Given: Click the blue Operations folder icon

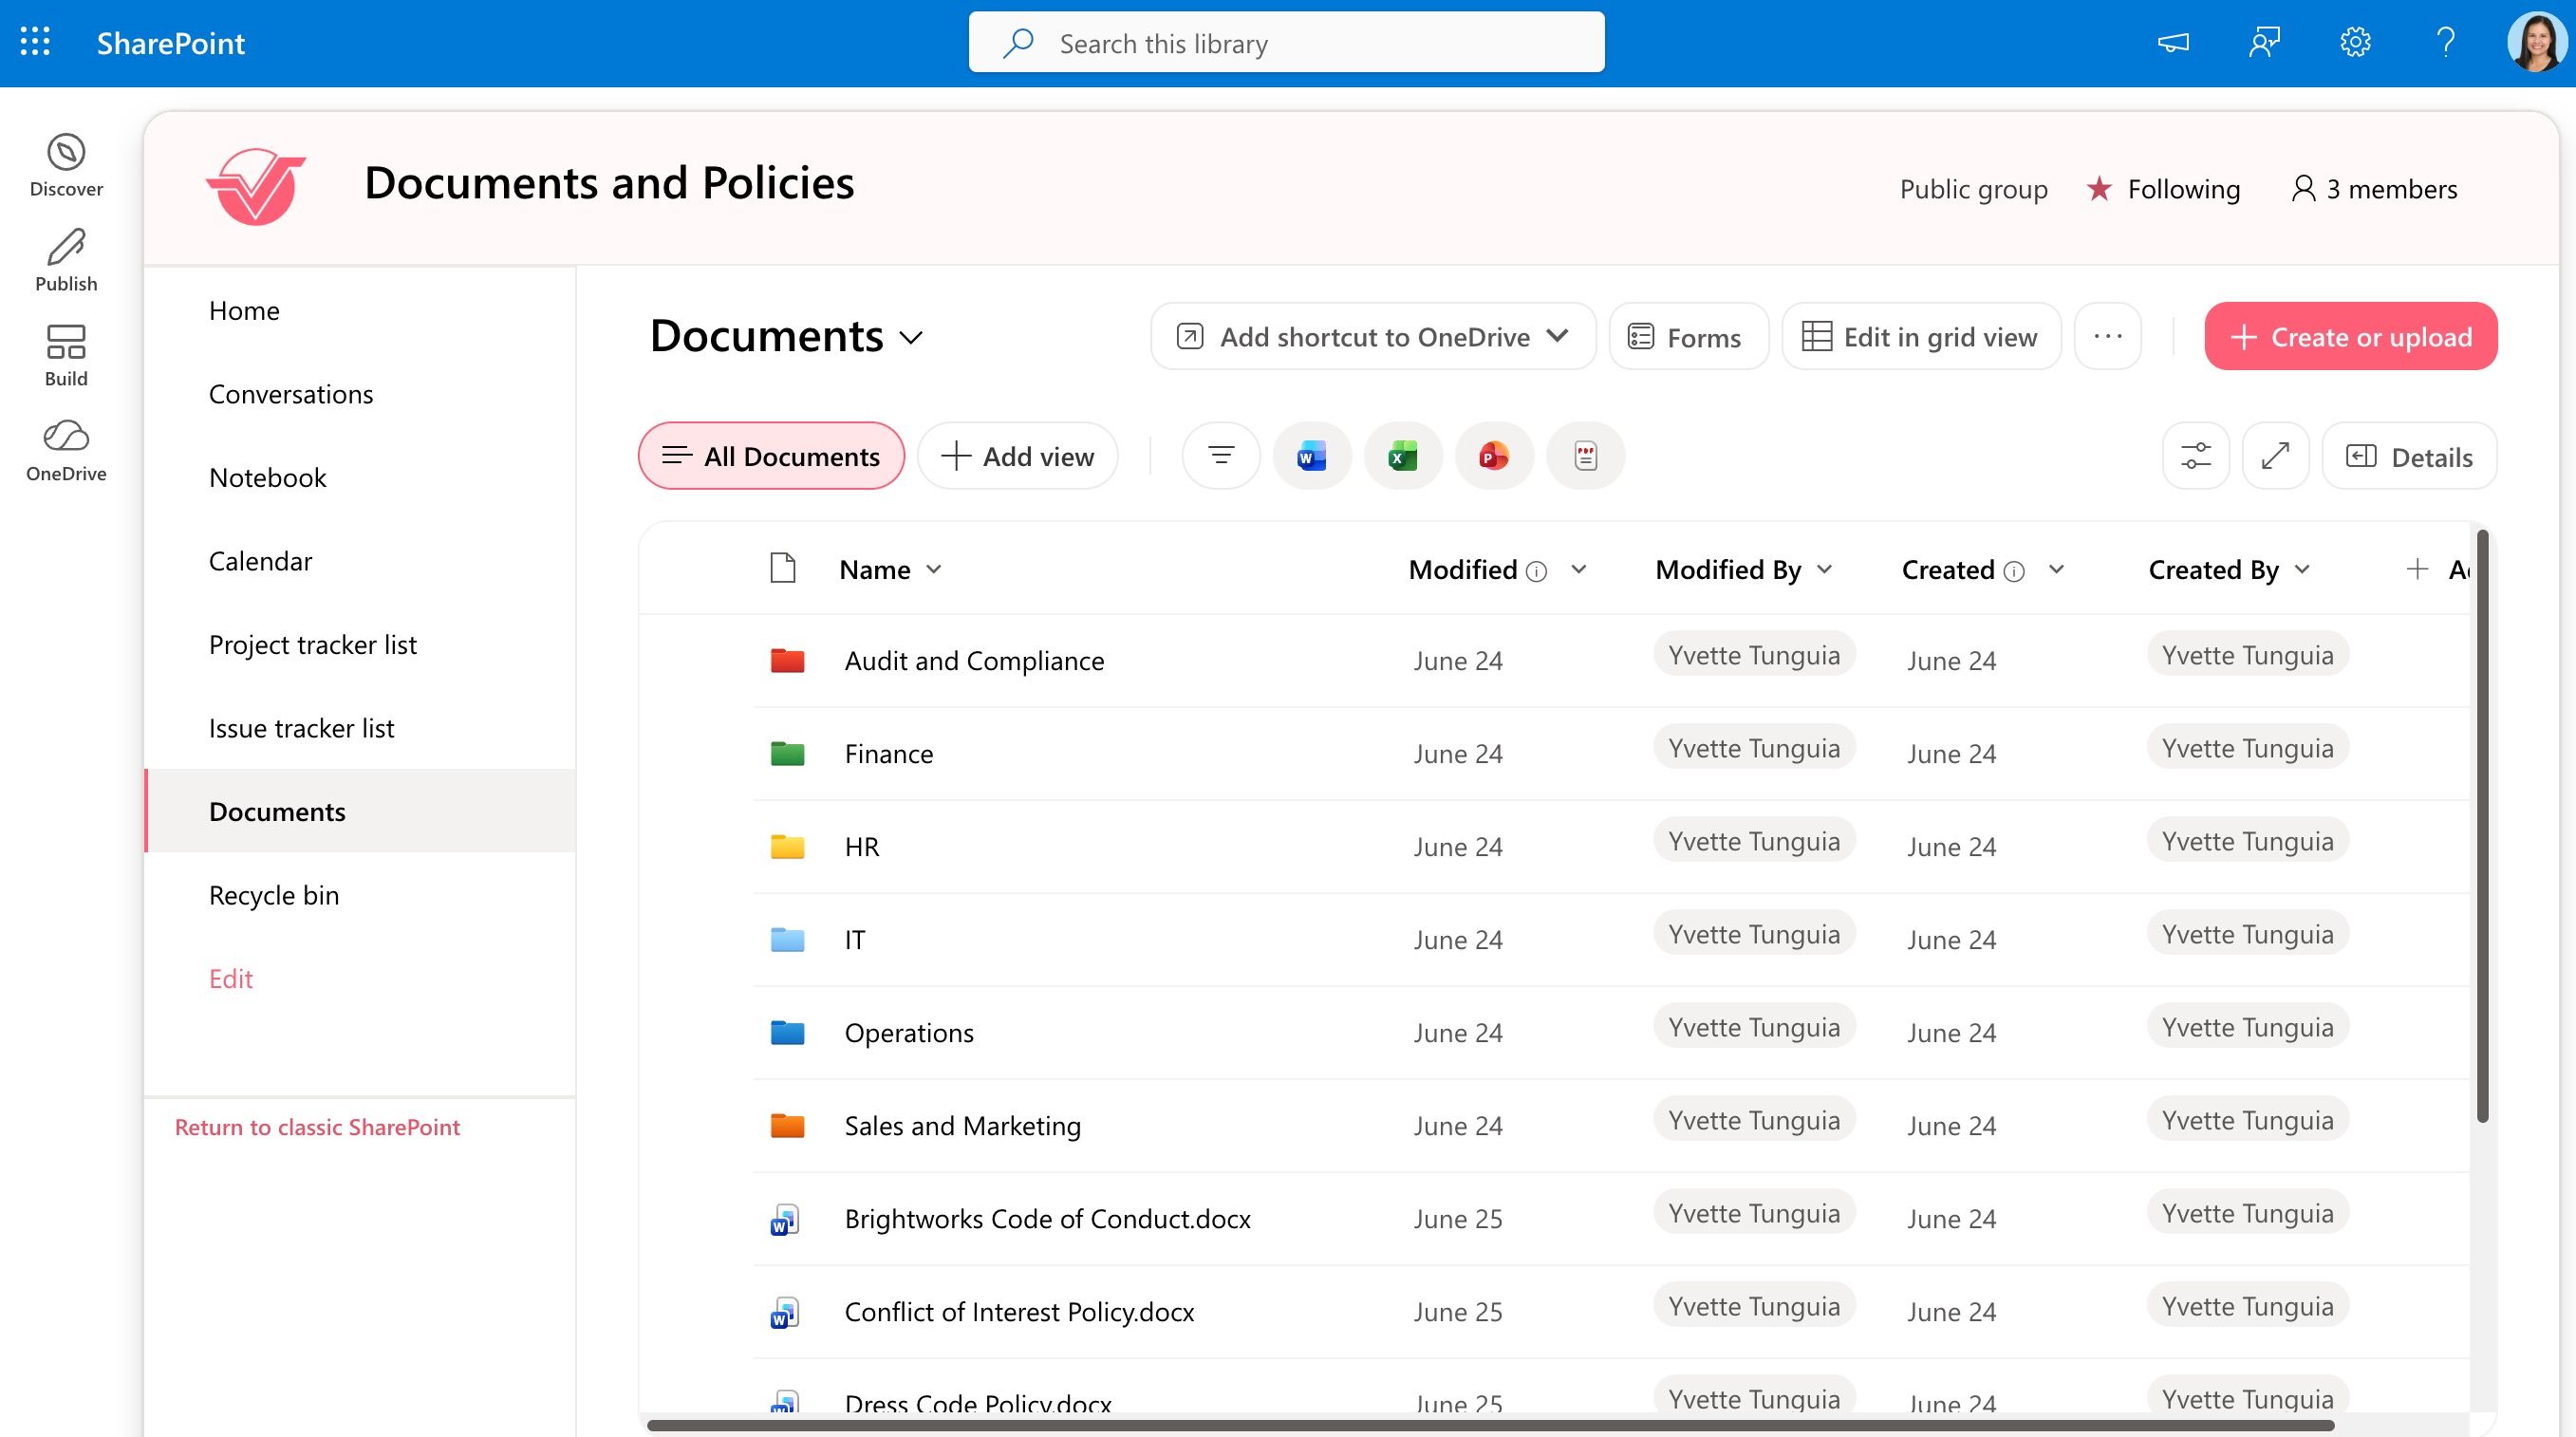Looking at the screenshot, I should [787, 1032].
